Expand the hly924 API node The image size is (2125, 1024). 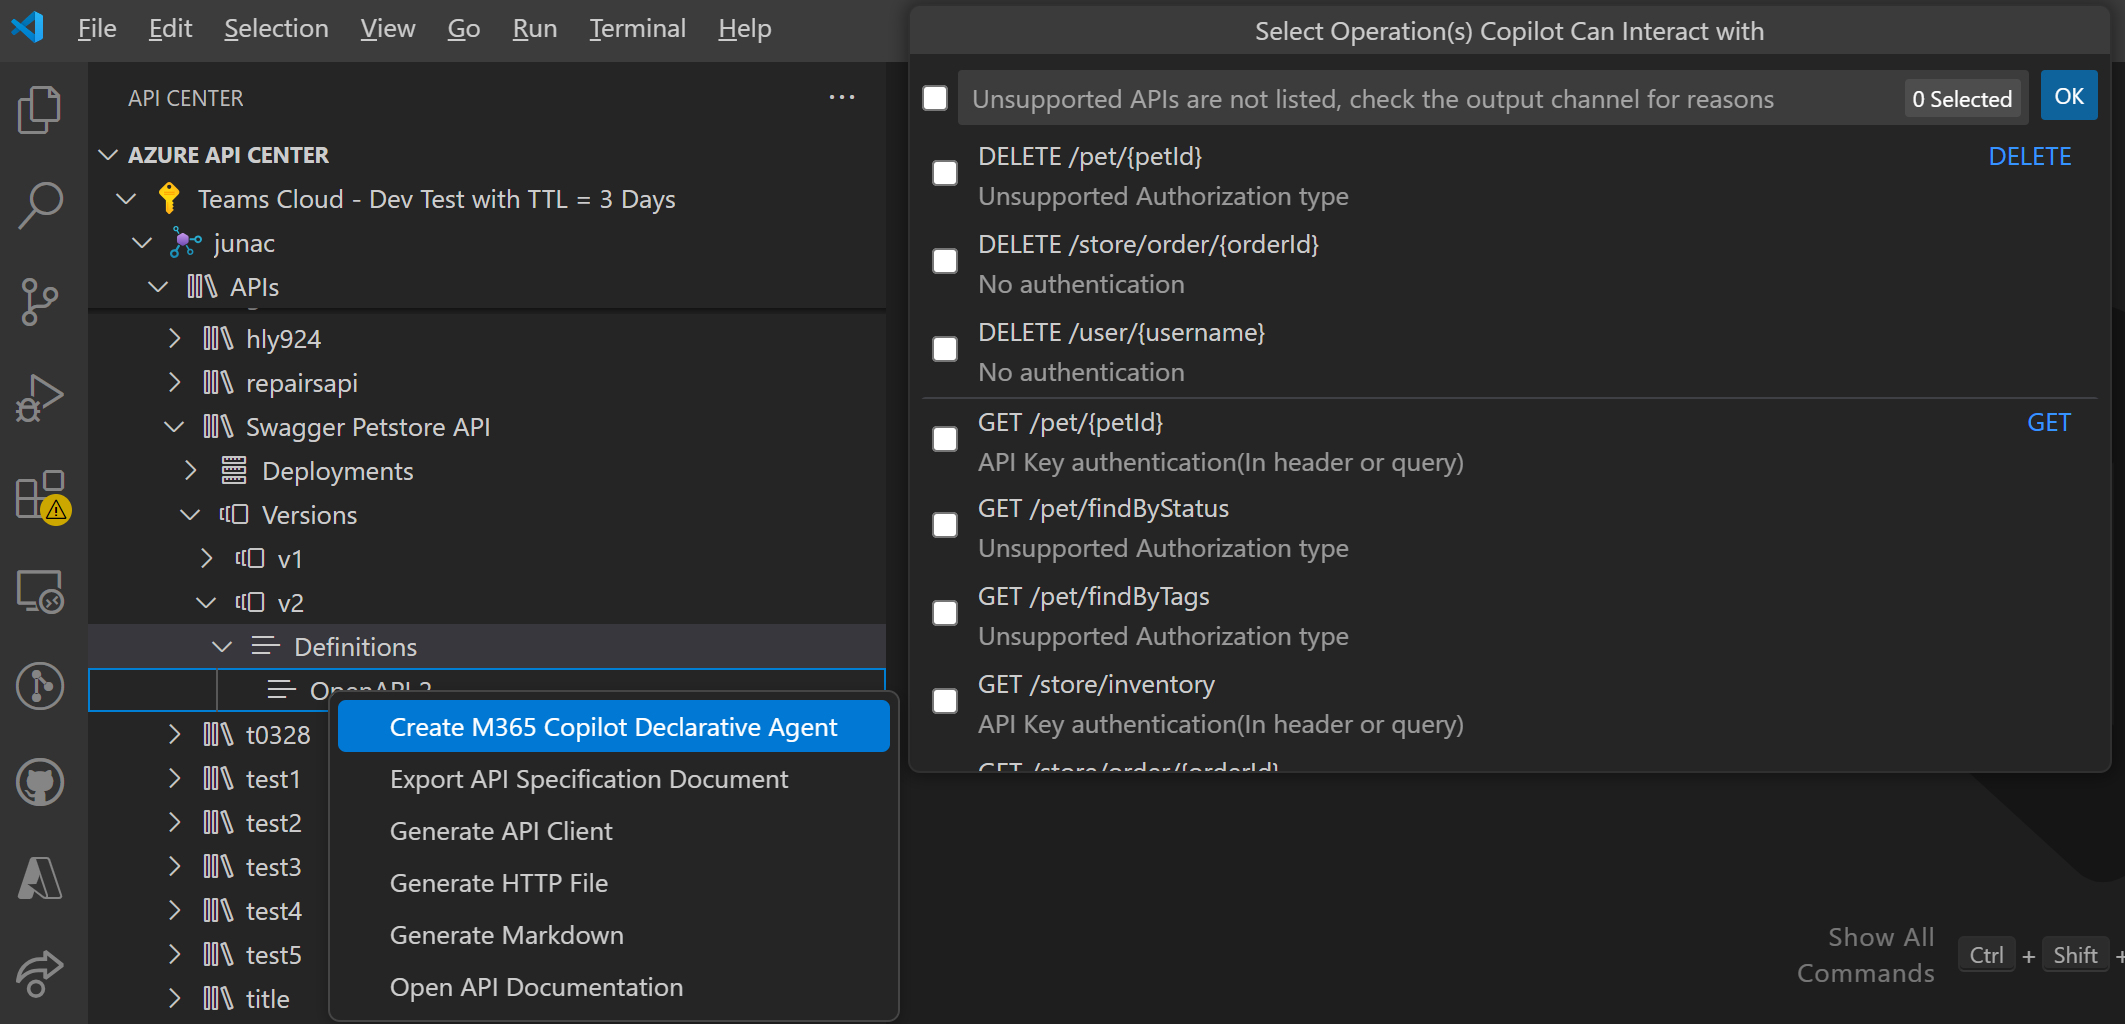click(x=174, y=338)
